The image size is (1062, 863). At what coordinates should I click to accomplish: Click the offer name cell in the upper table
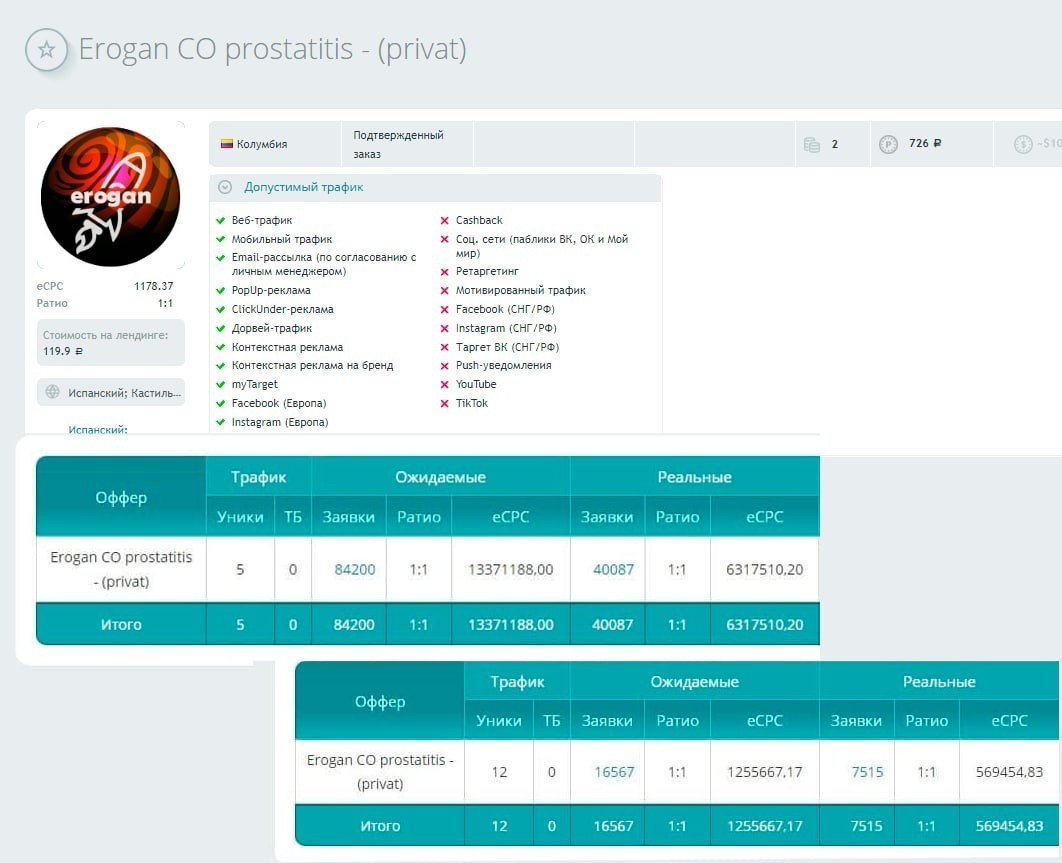(x=121, y=570)
